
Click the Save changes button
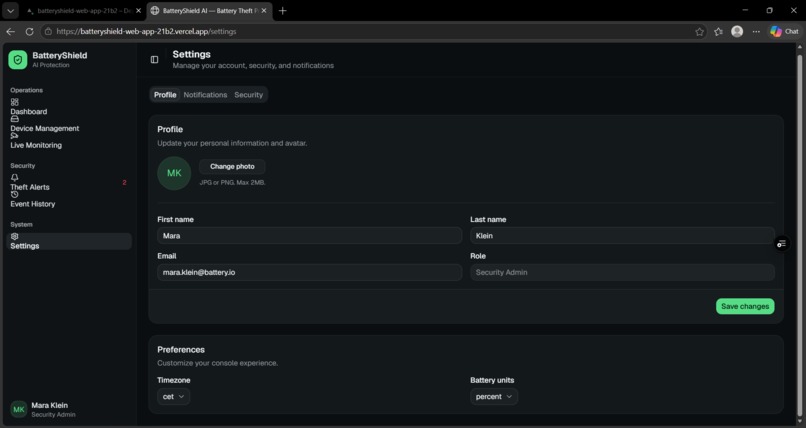745,306
